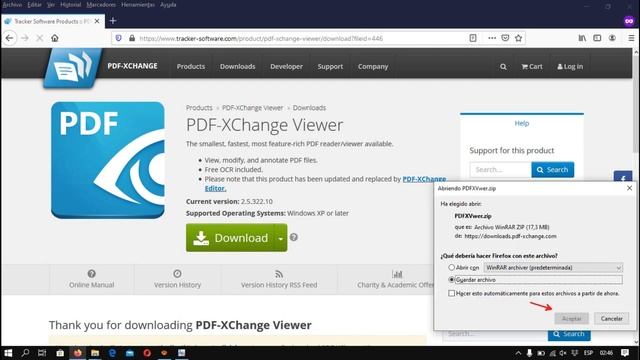The width and height of the screenshot is (640, 360).
Task: View site security padlock information
Action: point(132,38)
